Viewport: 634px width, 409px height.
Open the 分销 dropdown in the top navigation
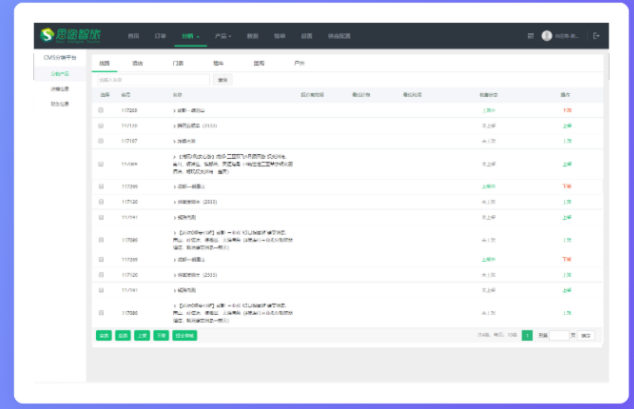coord(190,36)
